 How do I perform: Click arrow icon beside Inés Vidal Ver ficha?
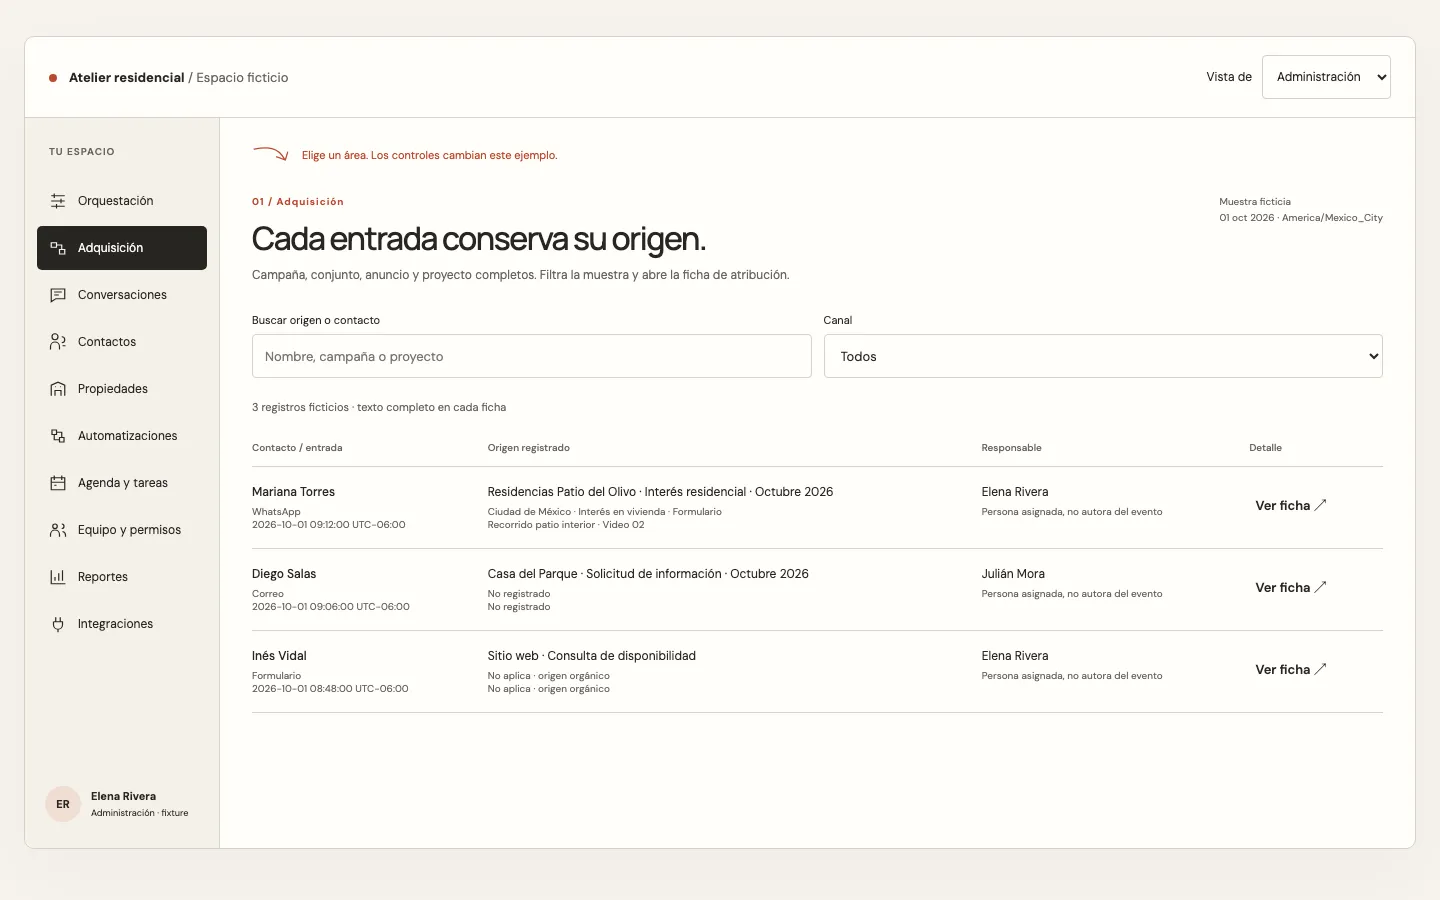point(1320,669)
